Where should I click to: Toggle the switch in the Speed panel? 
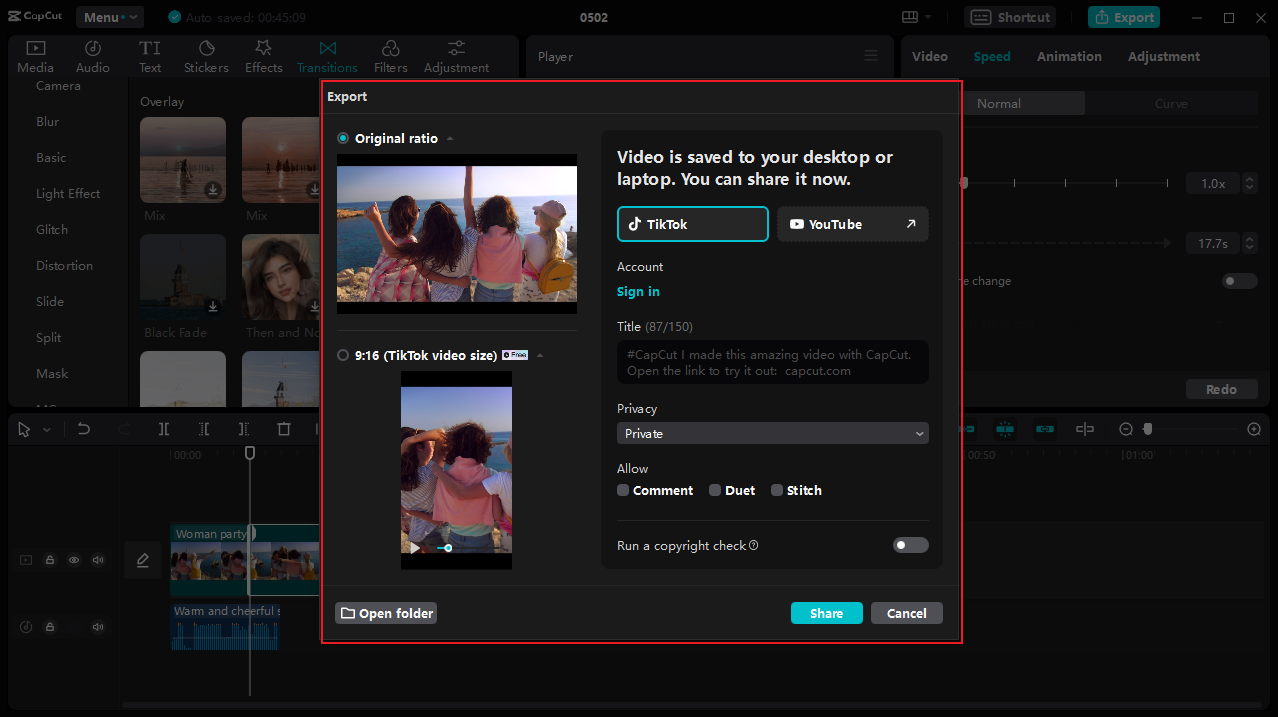(x=1240, y=281)
